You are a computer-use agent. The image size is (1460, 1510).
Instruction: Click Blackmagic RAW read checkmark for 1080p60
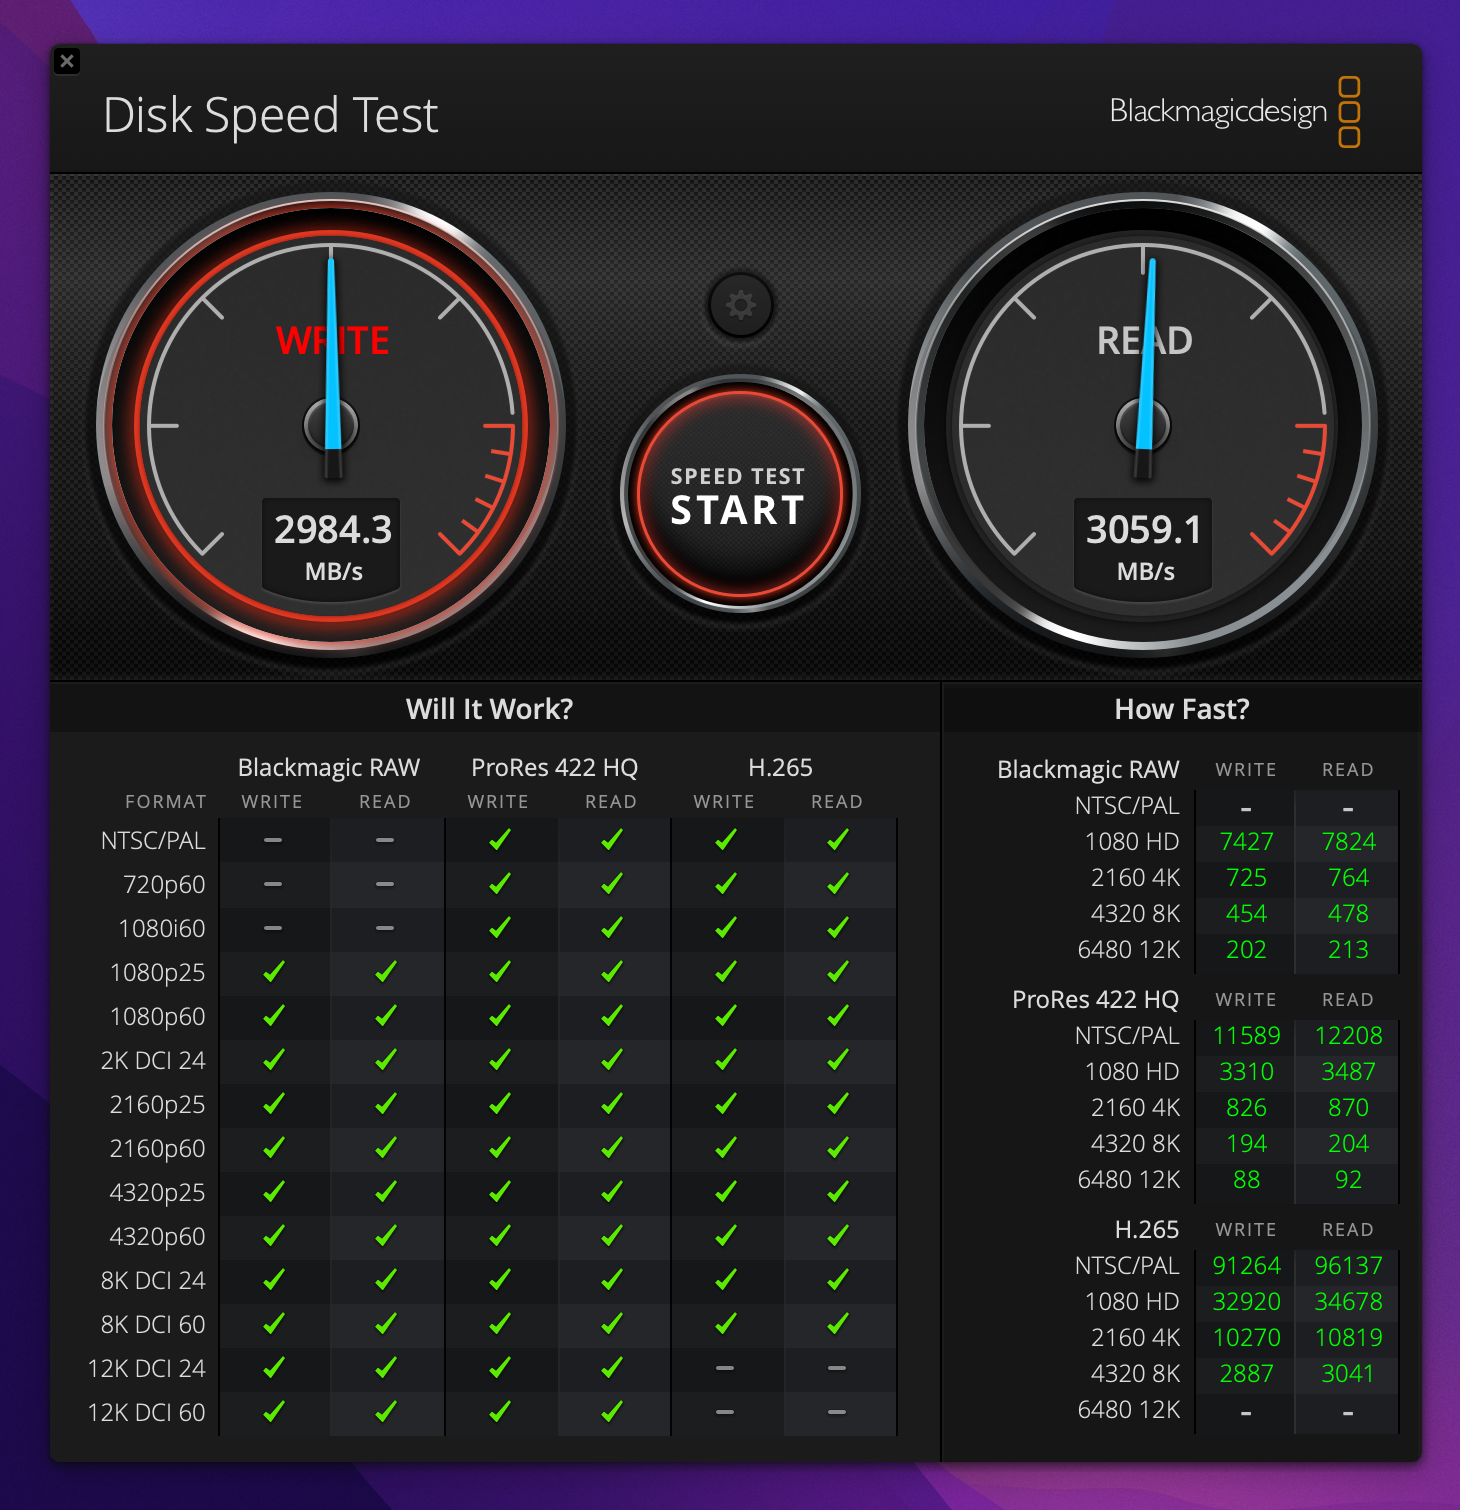pyautogui.click(x=385, y=1015)
